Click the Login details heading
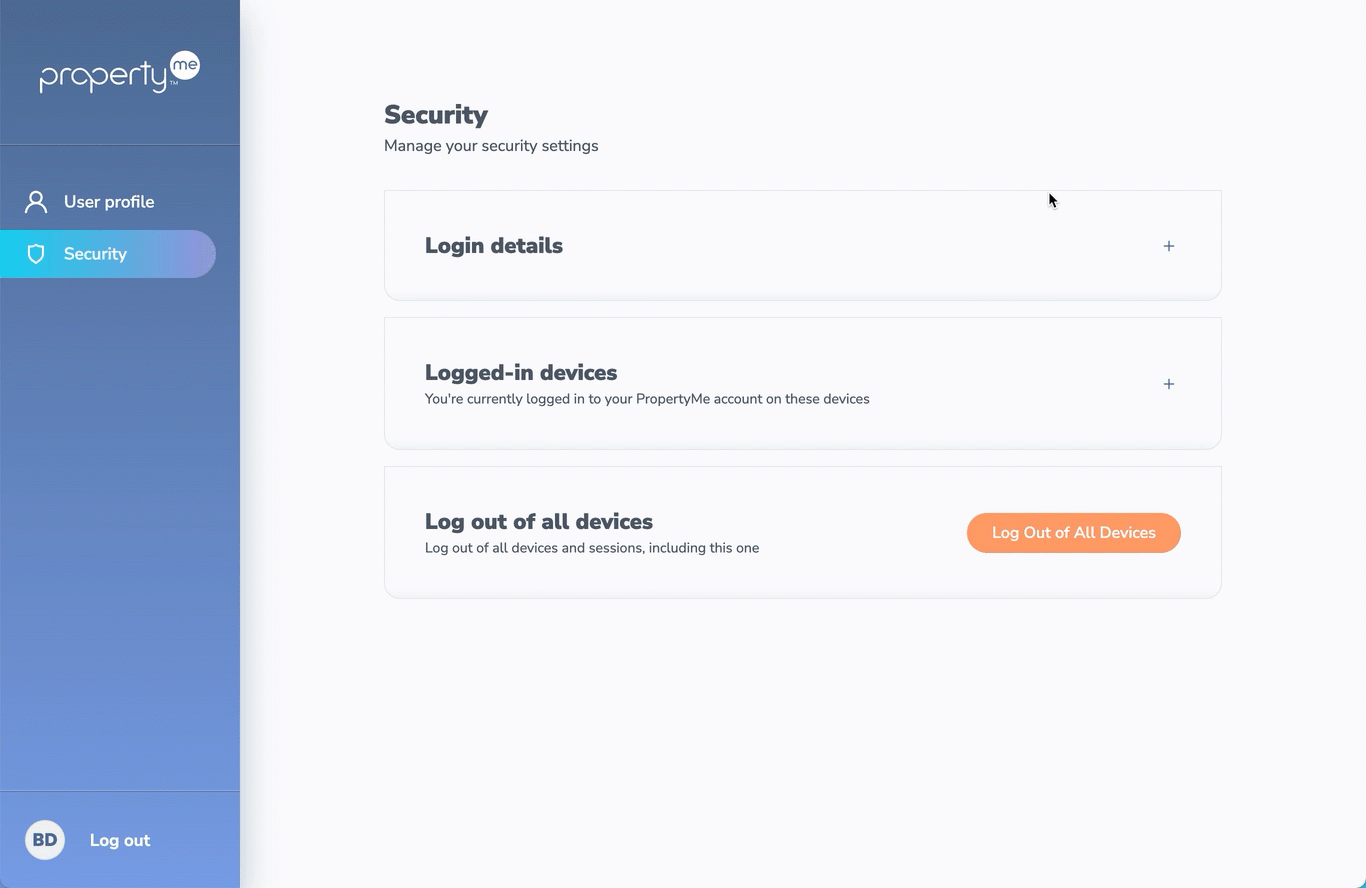Screen dimensions: 1366x888 [x=494, y=246]
